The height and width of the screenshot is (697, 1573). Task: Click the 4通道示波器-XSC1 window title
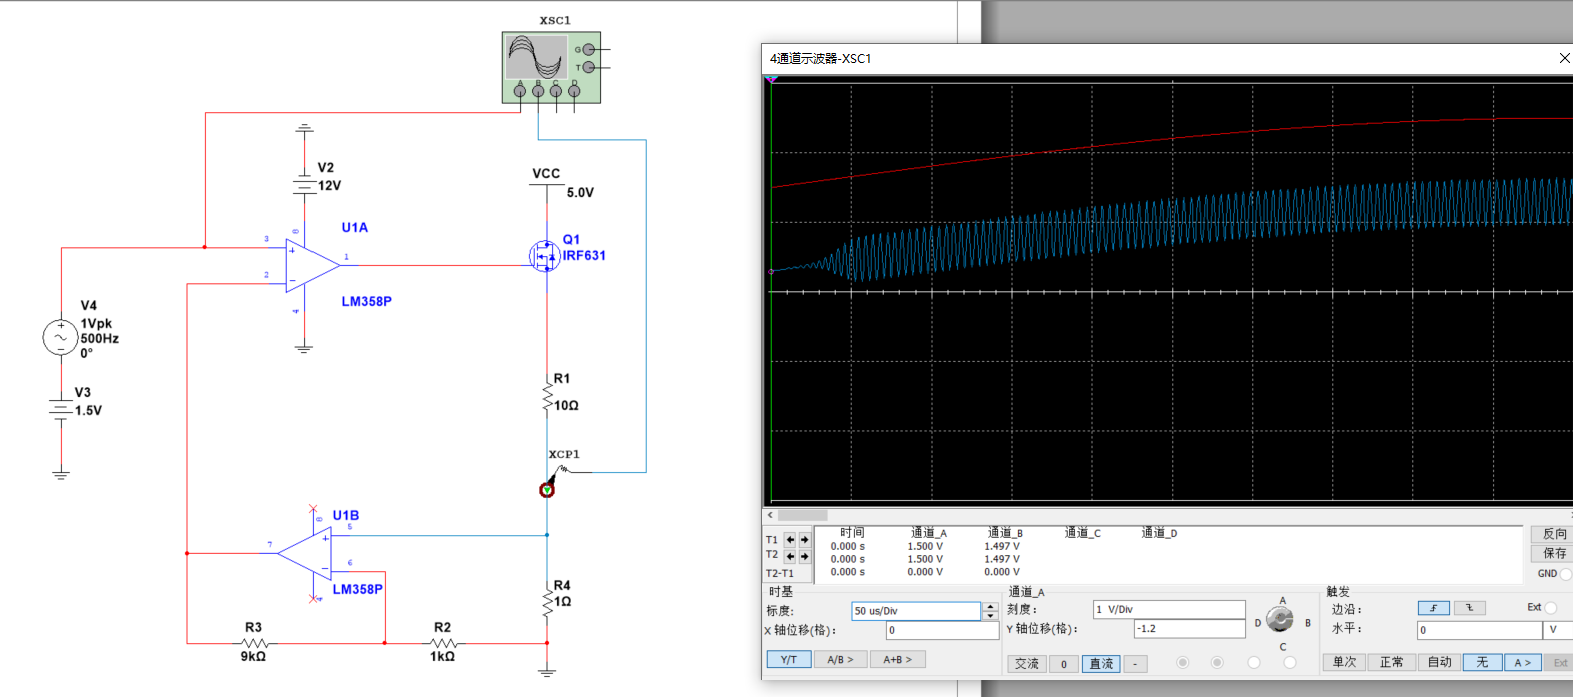point(820,59)
